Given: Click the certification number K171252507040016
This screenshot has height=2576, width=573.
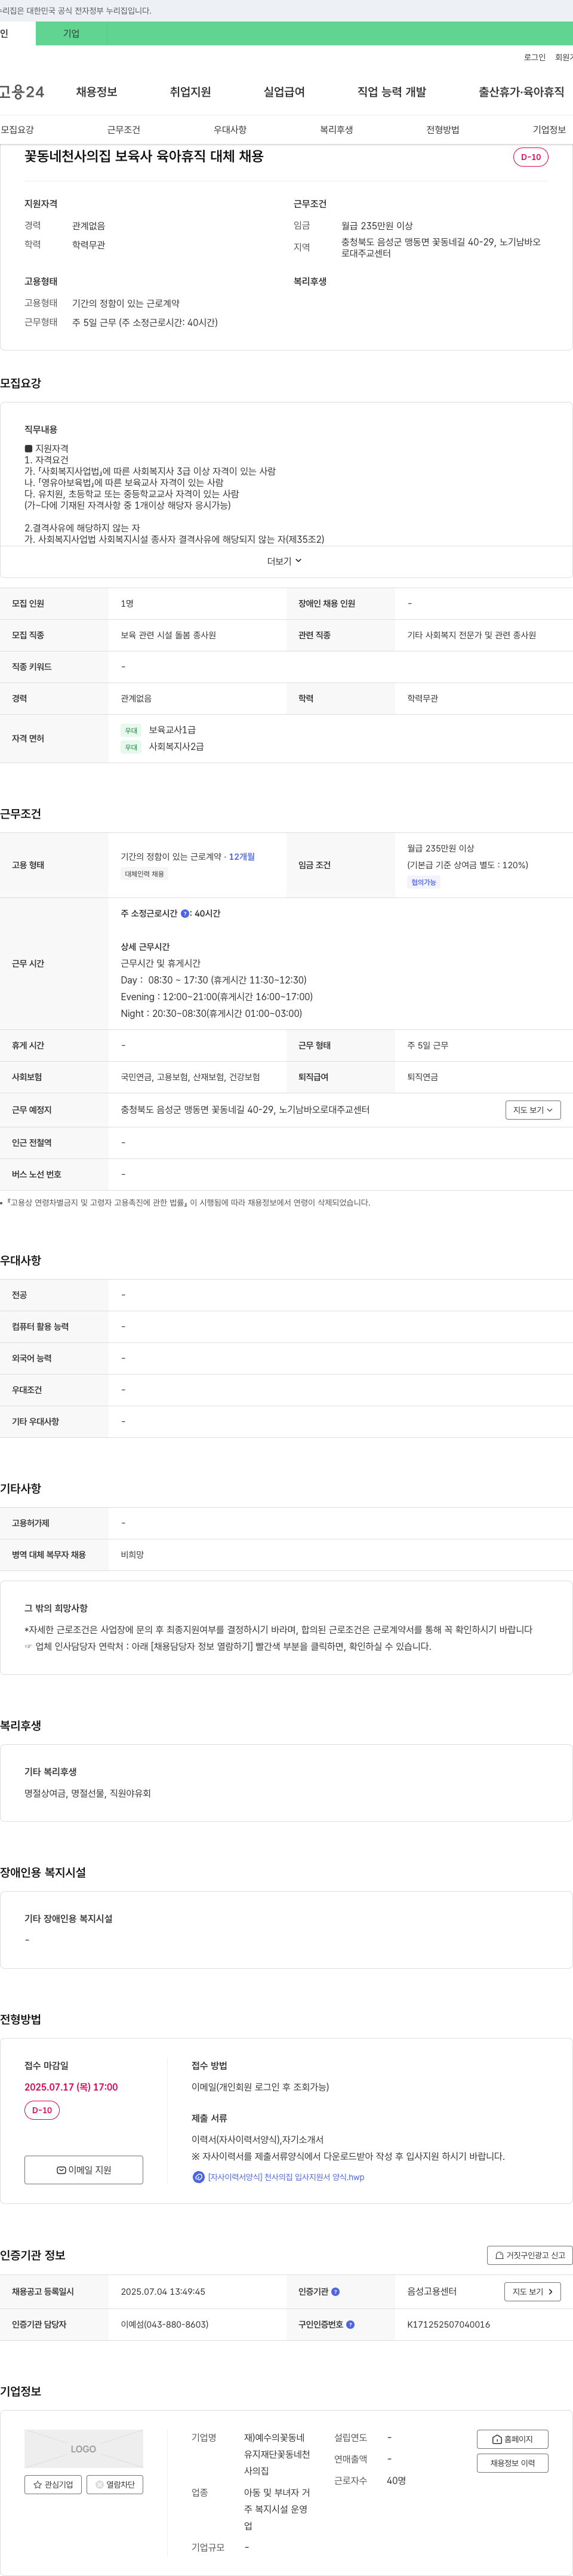Looking at the screenshot, I should [449, 2324].
